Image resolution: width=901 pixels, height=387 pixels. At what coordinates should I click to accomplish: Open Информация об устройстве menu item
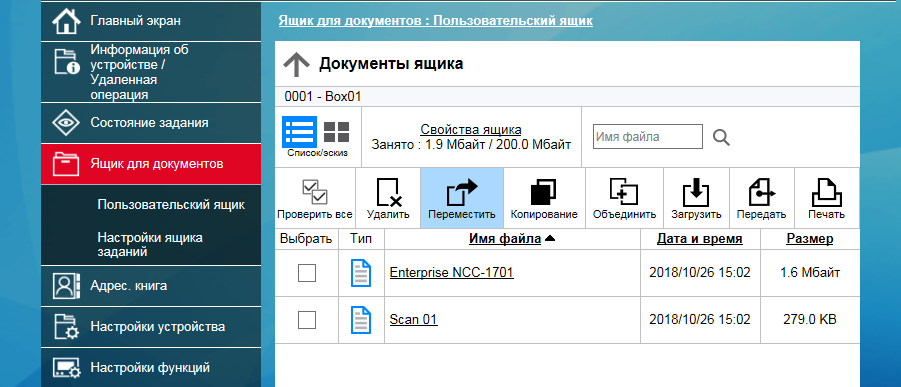[151, 72]
